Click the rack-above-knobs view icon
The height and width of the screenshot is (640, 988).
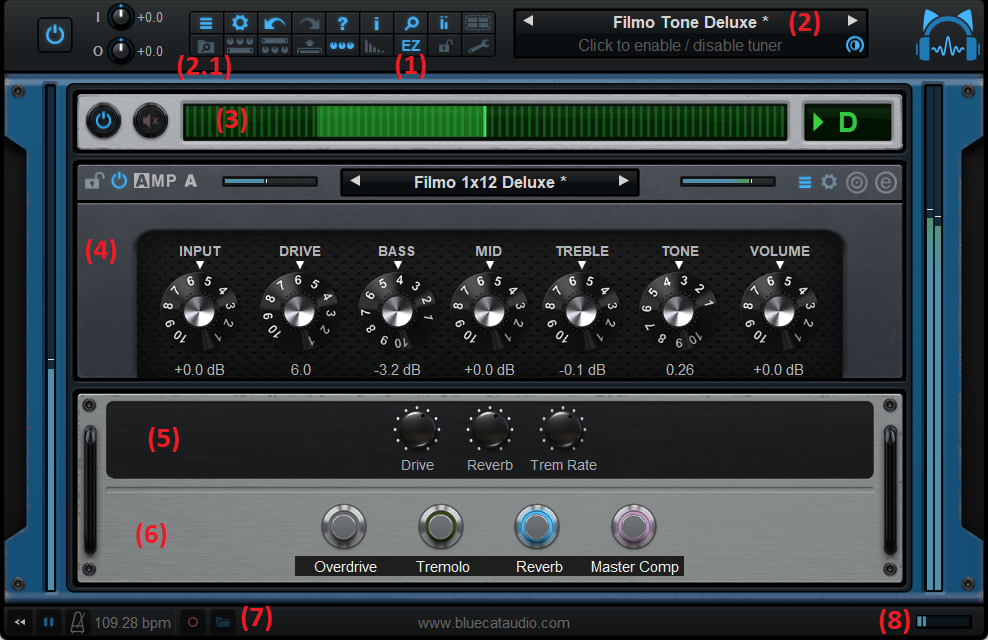coord(274,46)
